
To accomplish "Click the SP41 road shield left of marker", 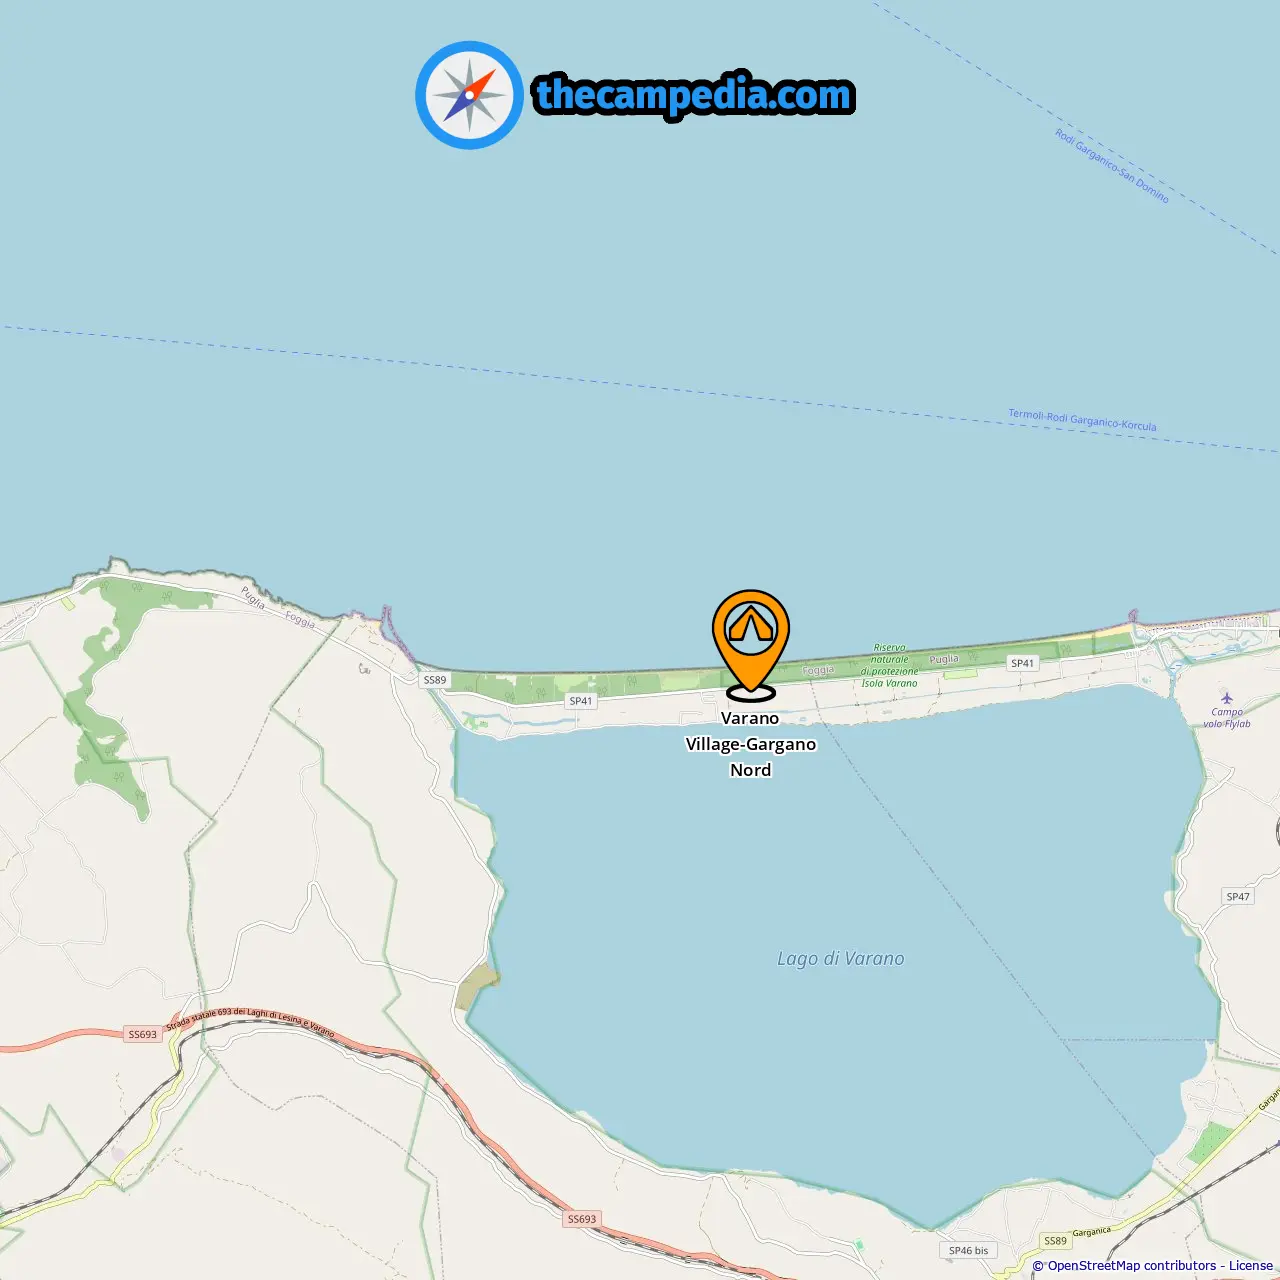I will click(581, 701).
